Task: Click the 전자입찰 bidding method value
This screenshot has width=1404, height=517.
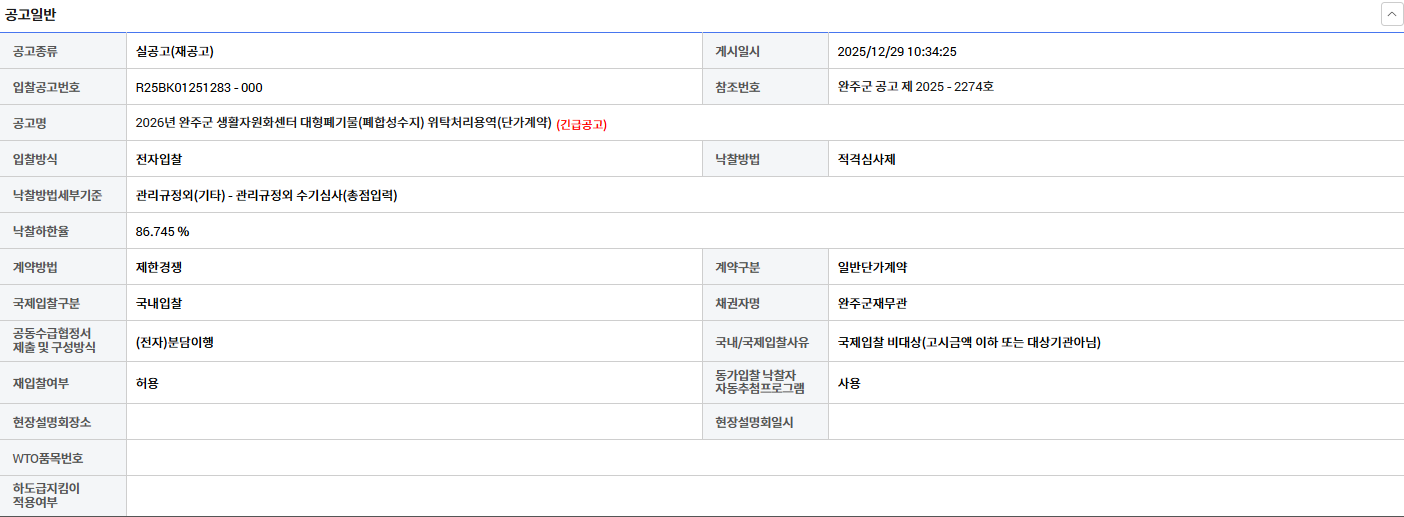Action: (159, 159)
